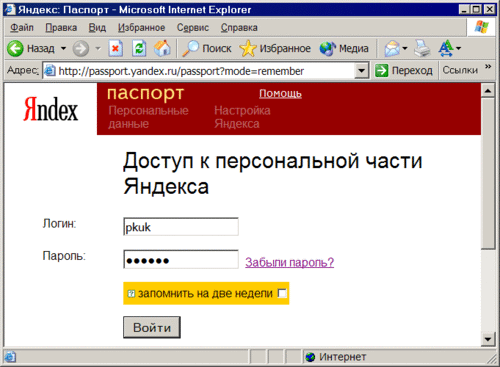Image resolution: width=500 pixels, height=367 pixels.
Task: Stop page loading with red X icon
Action: (x=116, y=49)
